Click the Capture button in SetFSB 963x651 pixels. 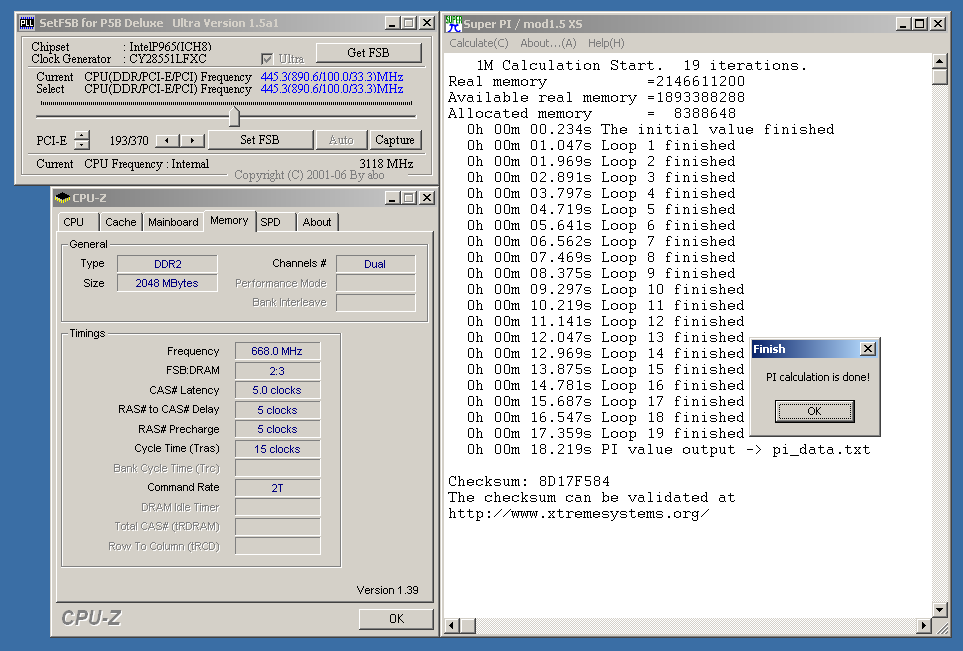coord(395,140)
